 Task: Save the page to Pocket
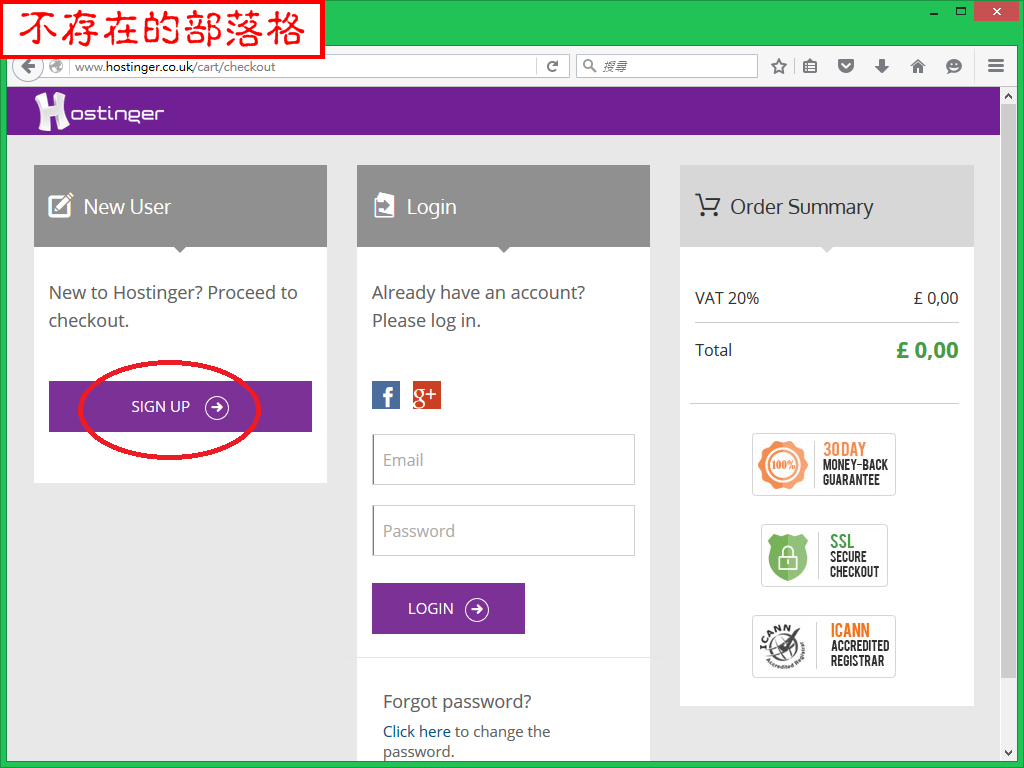click(x=846, y=66)
